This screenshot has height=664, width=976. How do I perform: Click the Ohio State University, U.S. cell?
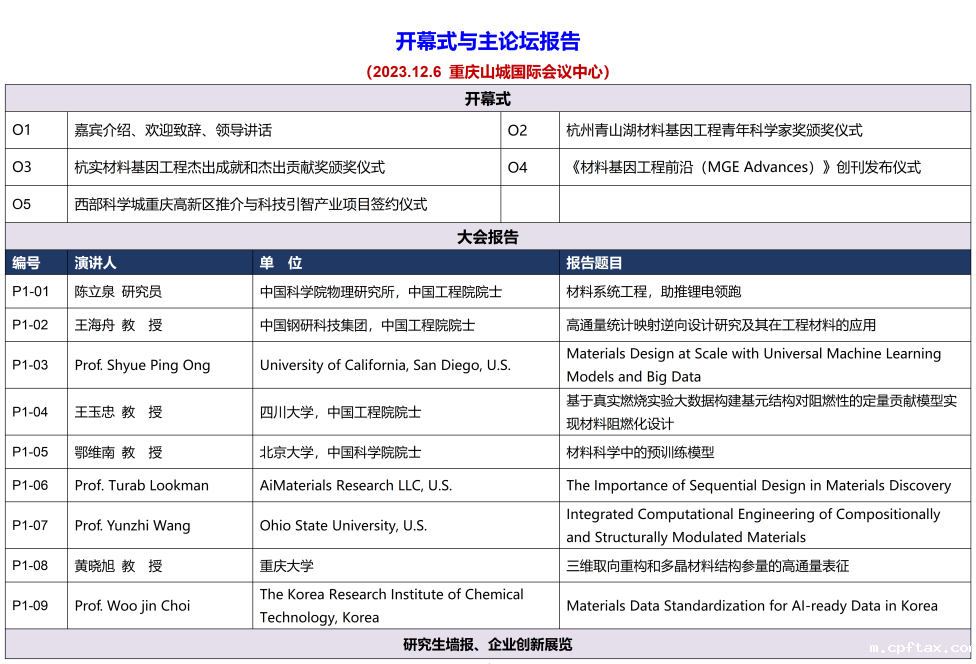(x=343, y=526)
